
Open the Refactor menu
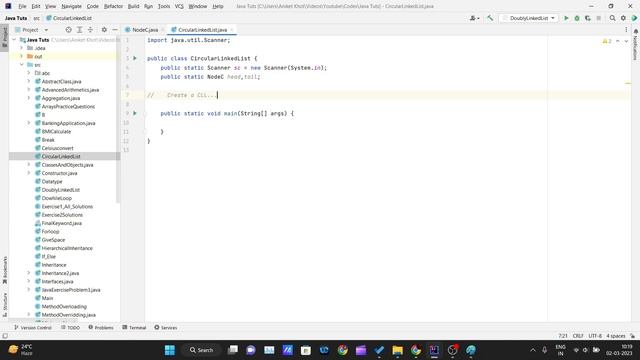click(113, 6)
